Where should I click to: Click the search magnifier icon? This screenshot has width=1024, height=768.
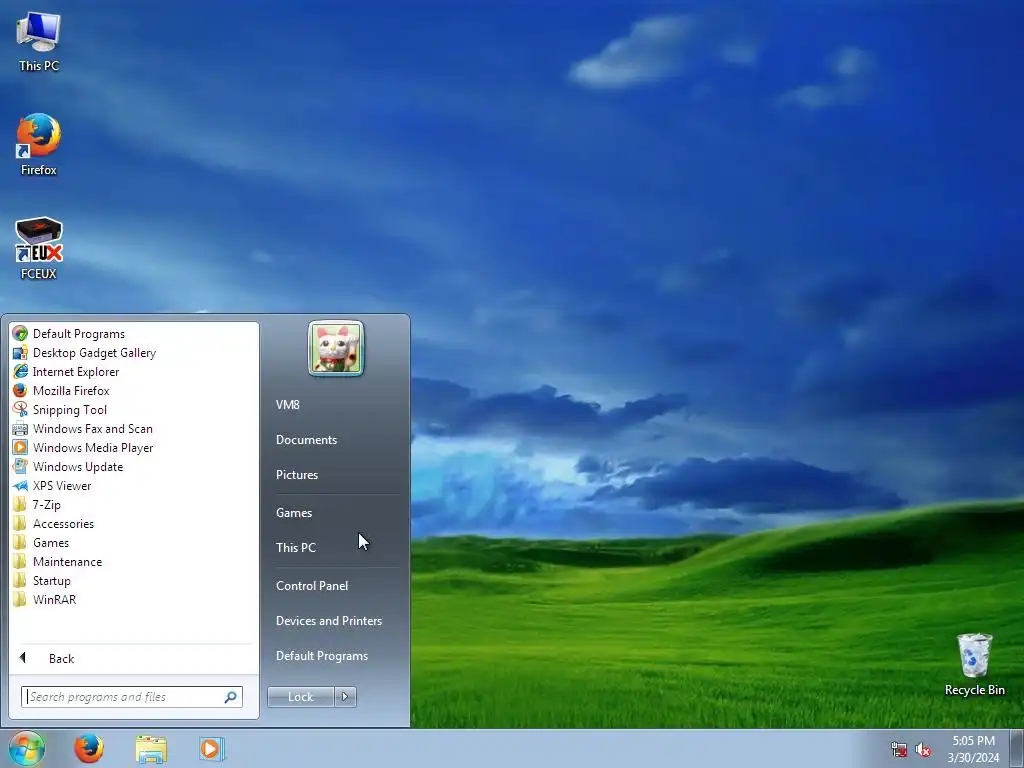(x=230, y=697)
